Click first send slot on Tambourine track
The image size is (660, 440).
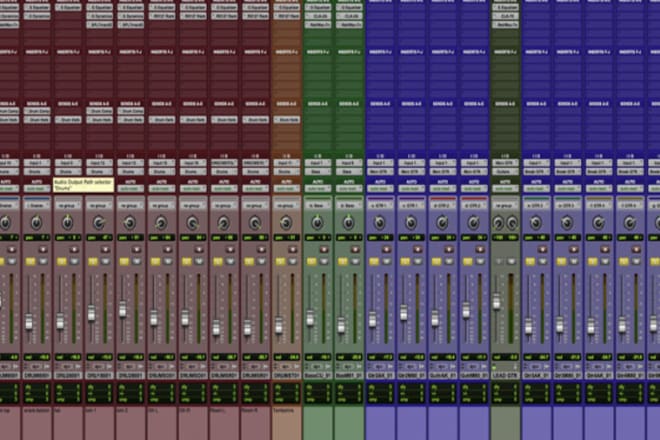[286, 111]
